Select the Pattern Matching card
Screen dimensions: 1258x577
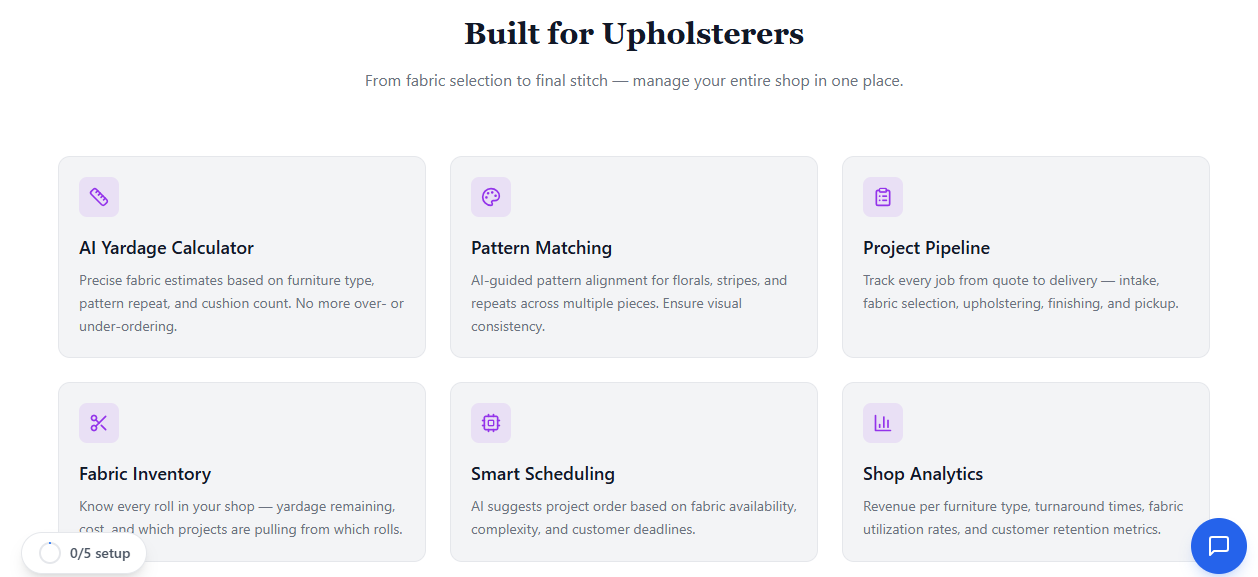click(x=633, y=256)
